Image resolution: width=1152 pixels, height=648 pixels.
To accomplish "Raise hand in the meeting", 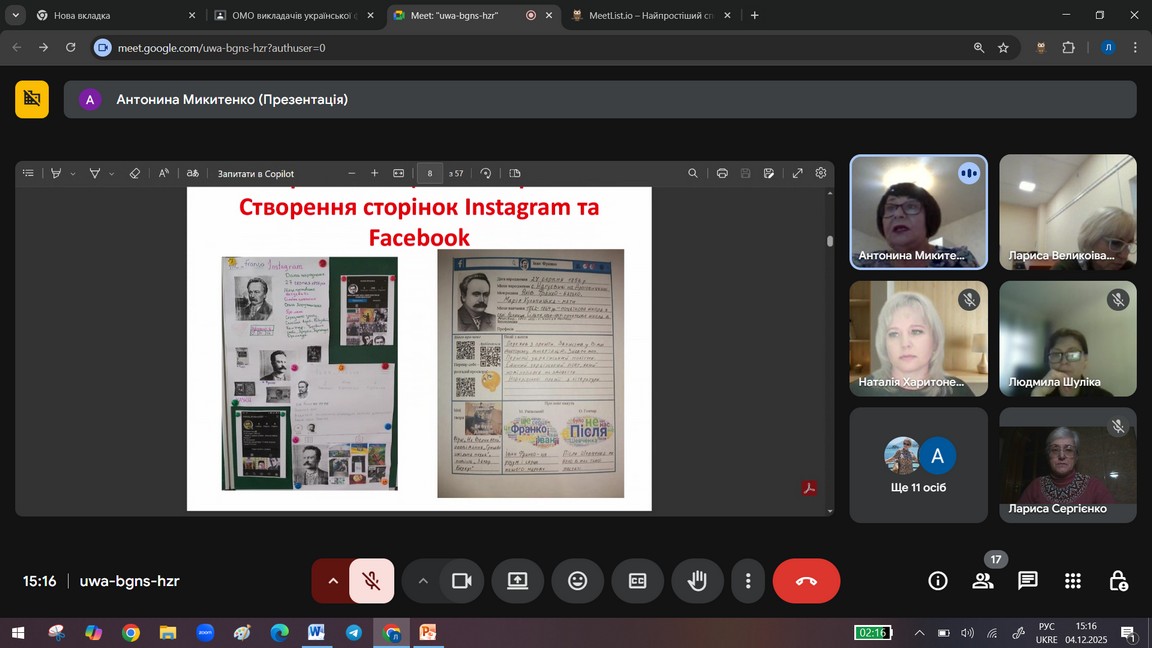I will 697,581.
